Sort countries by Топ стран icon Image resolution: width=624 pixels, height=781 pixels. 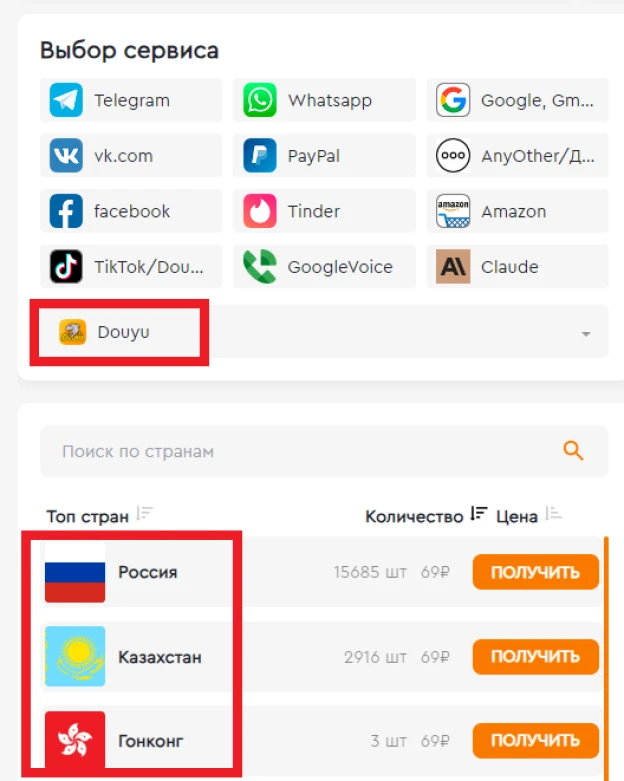coord(145,513)
